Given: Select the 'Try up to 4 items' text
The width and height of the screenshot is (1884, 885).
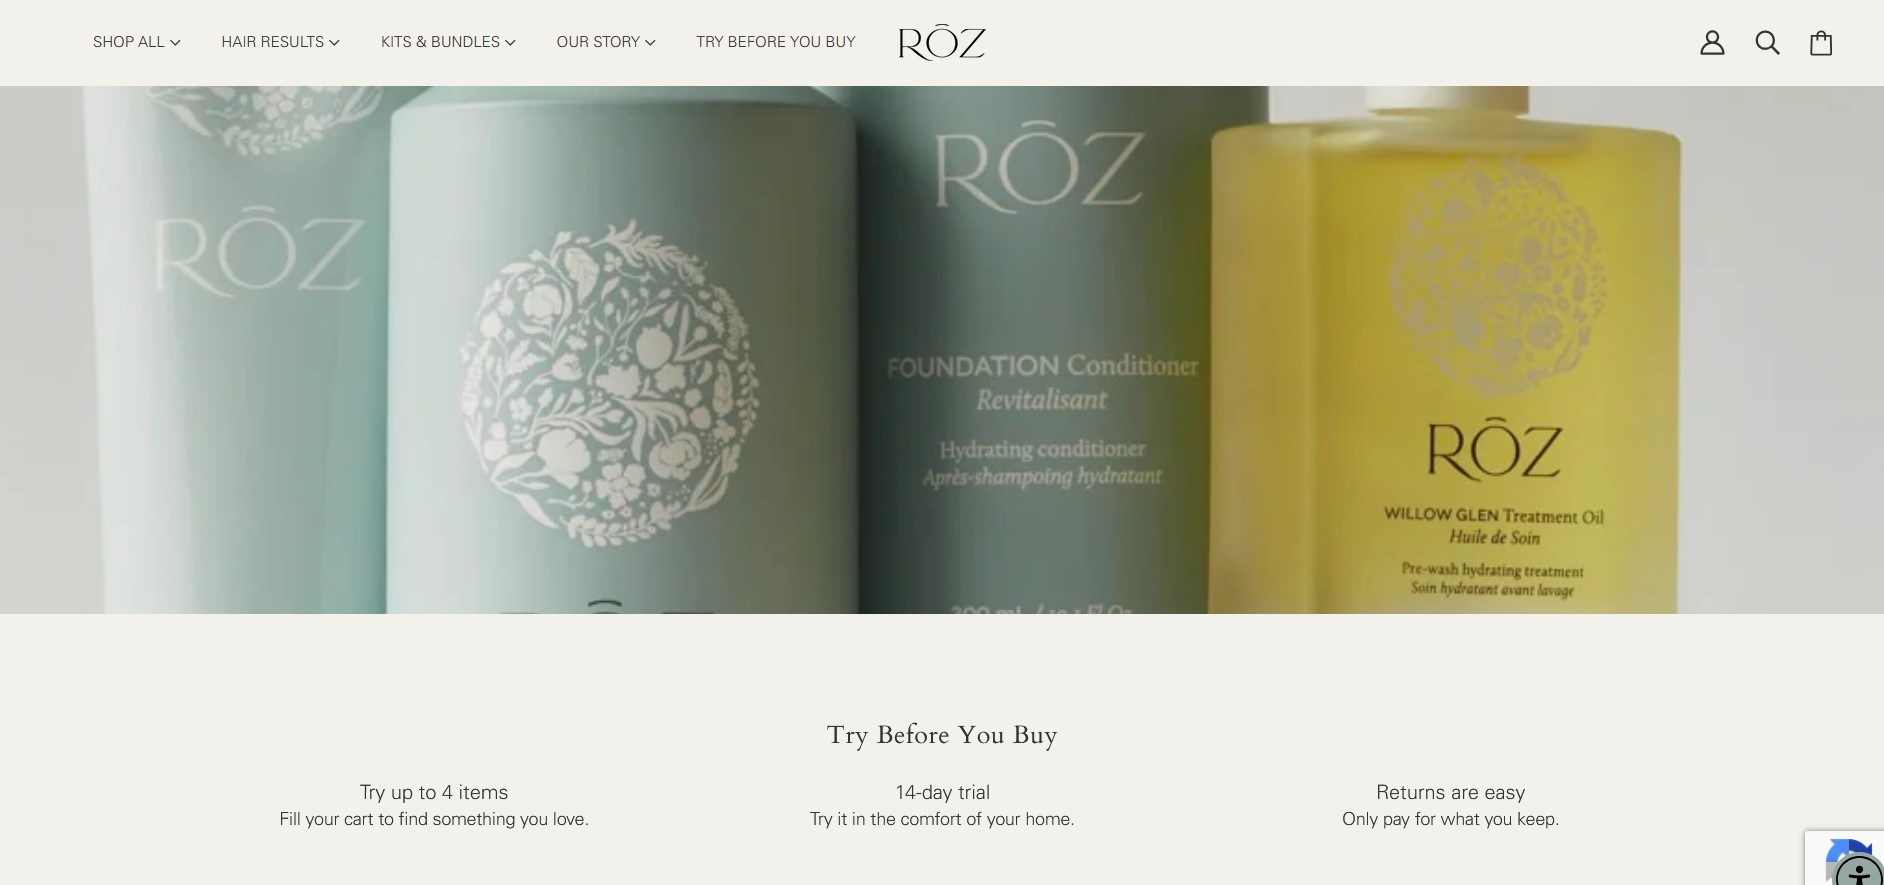Looking at the screenshot, I should [434, 792].
